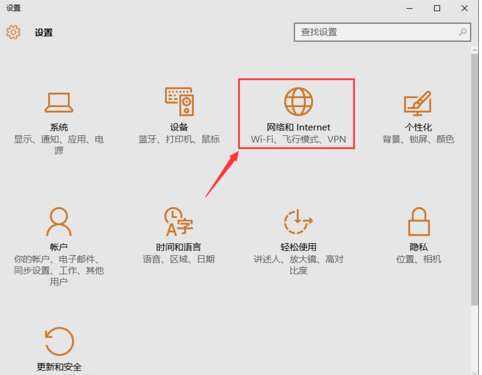
Task: Open the 更新和安全 circular arrow icon
Action: pos(59,341)
